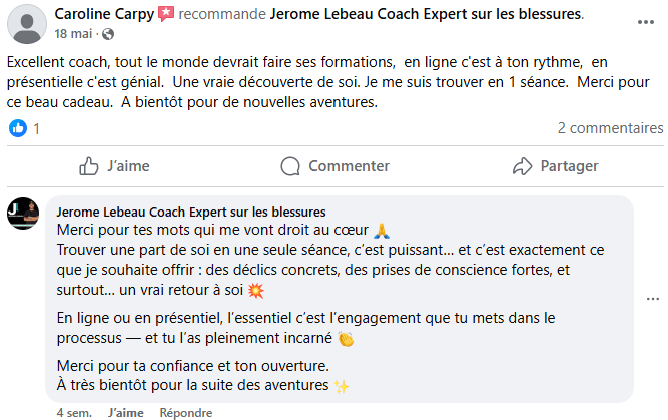Click the sparkles emoji ending the comment
The image size is (668, 420).
pos(342,387)
